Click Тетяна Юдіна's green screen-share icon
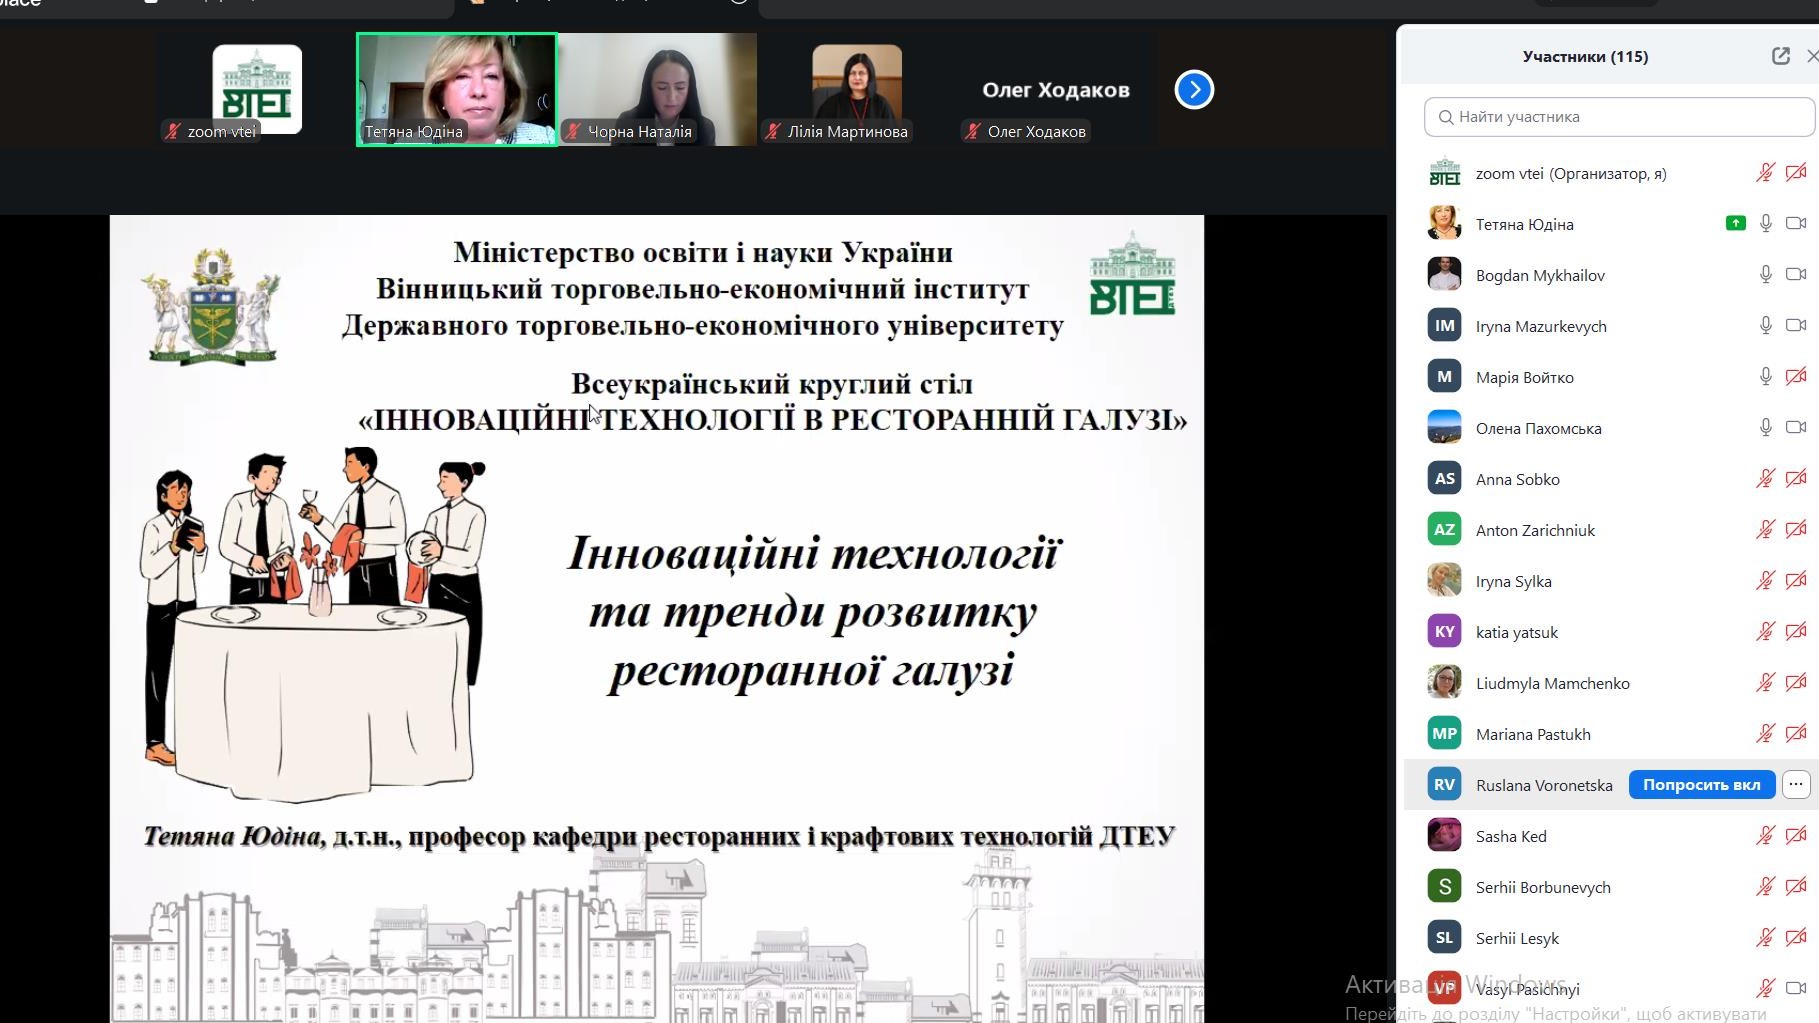Viewport: 1819px width, 1023px height. click(1735, 223)
